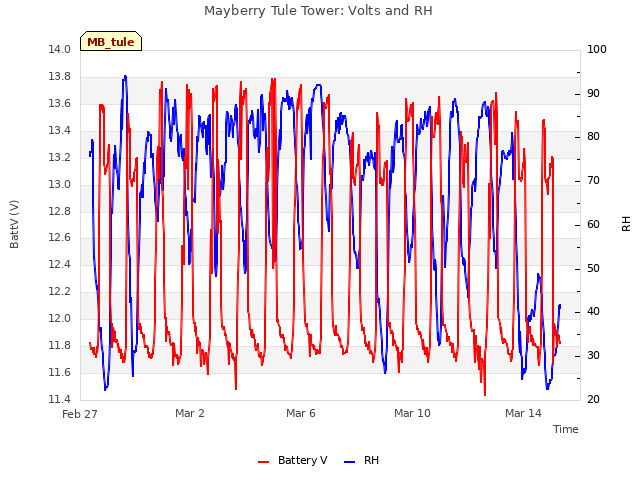Click the Mar 6 date tick label
This screenshot has height=480, width=640.
[301, 413]
